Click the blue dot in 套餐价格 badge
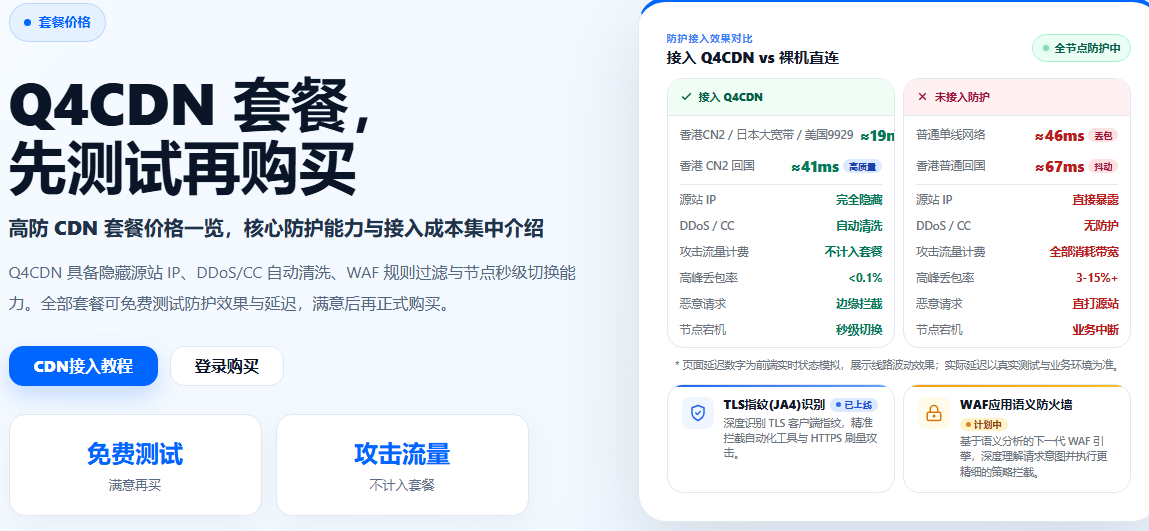This screenshot has width=1149, height=531. point(28,23)
